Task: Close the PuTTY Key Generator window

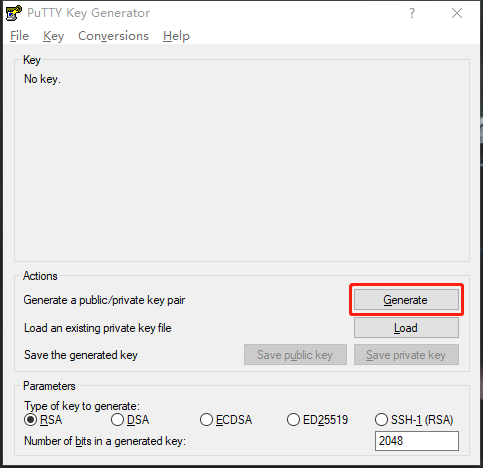Action: point(457,13)
